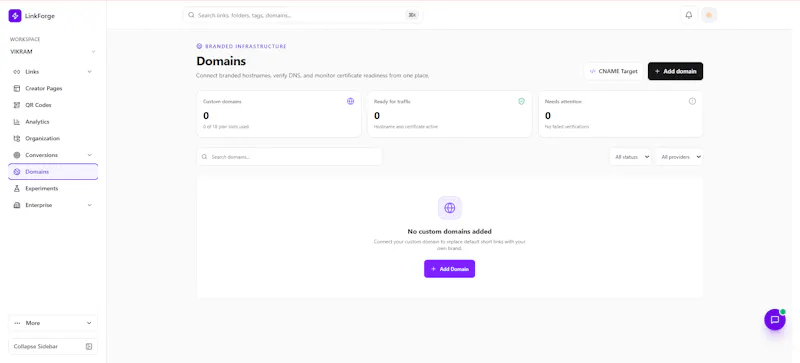Click the Branded Infrastructure label icon
The width and height of the screenshot is (800, 363).
pyautogui.click(x=199, y=46)
